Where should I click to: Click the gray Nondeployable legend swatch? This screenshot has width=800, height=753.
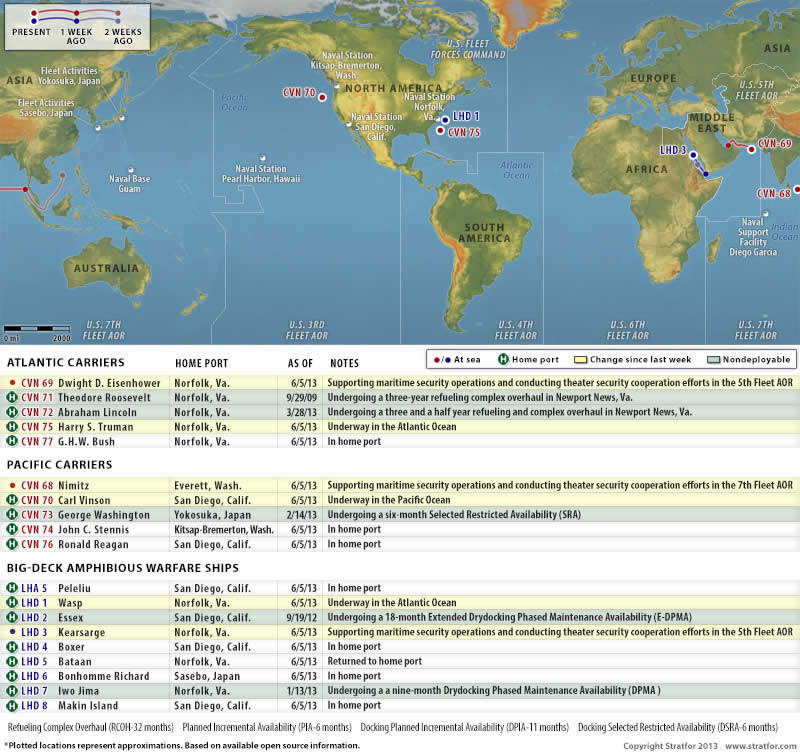713,359
